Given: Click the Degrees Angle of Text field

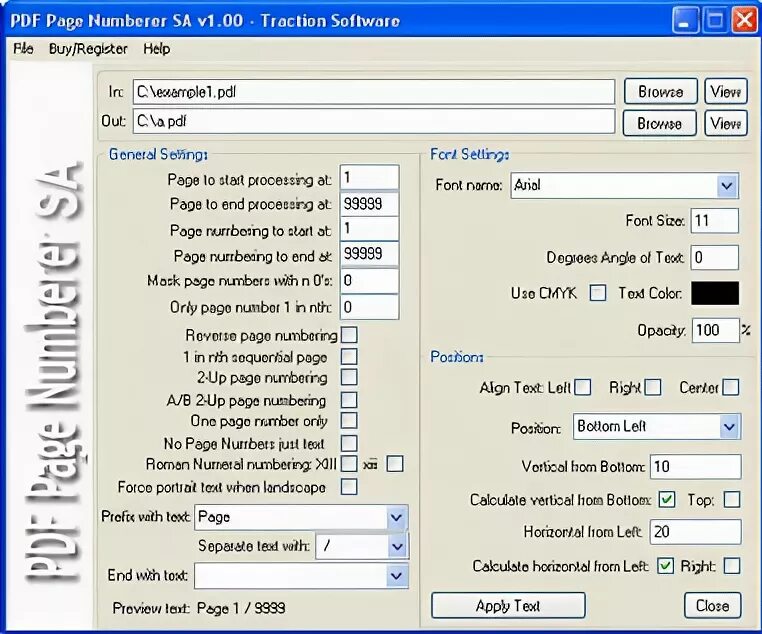Looking at the screenshot, I should pos(714,257).
